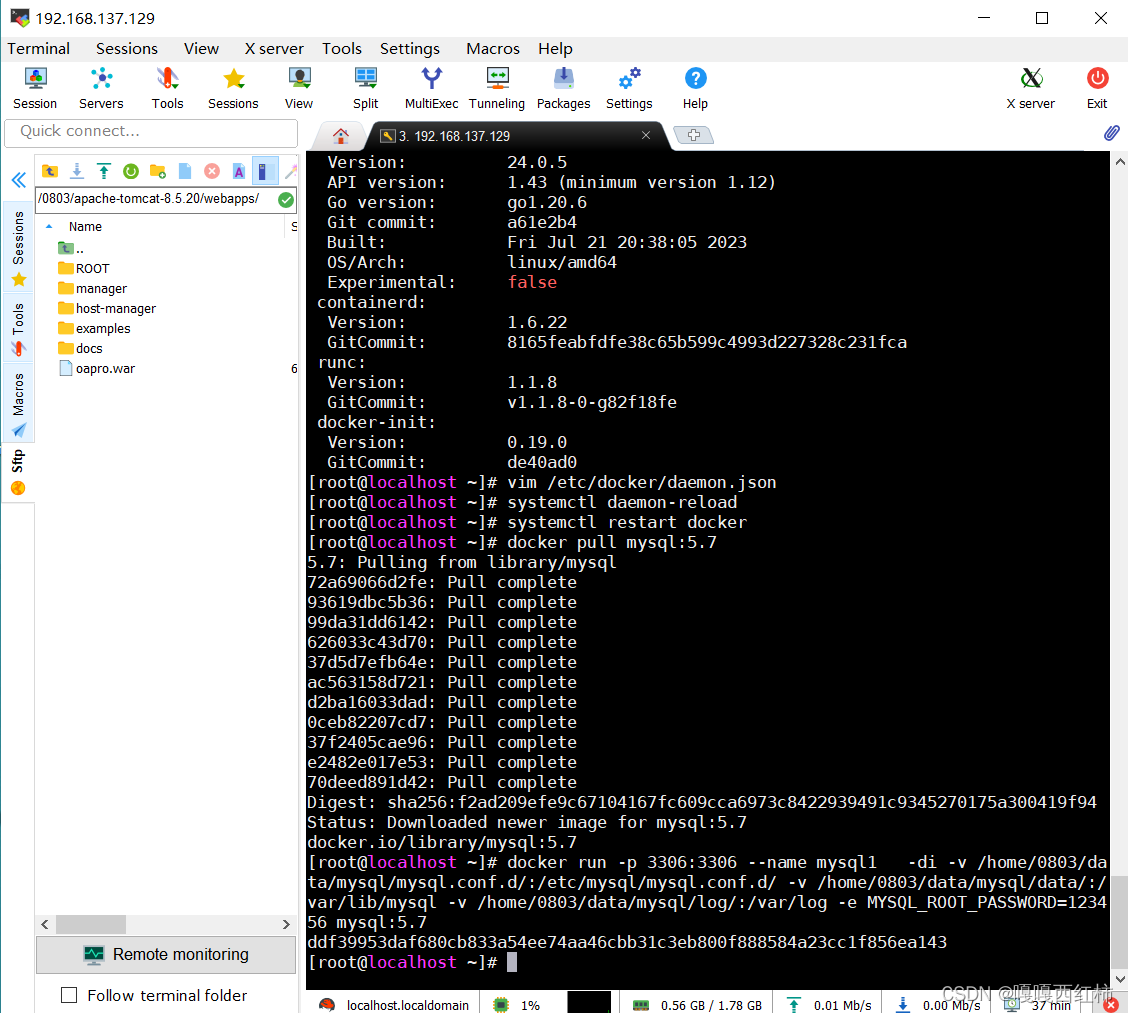Click the View toolbar icon

[x=299, y=88]
